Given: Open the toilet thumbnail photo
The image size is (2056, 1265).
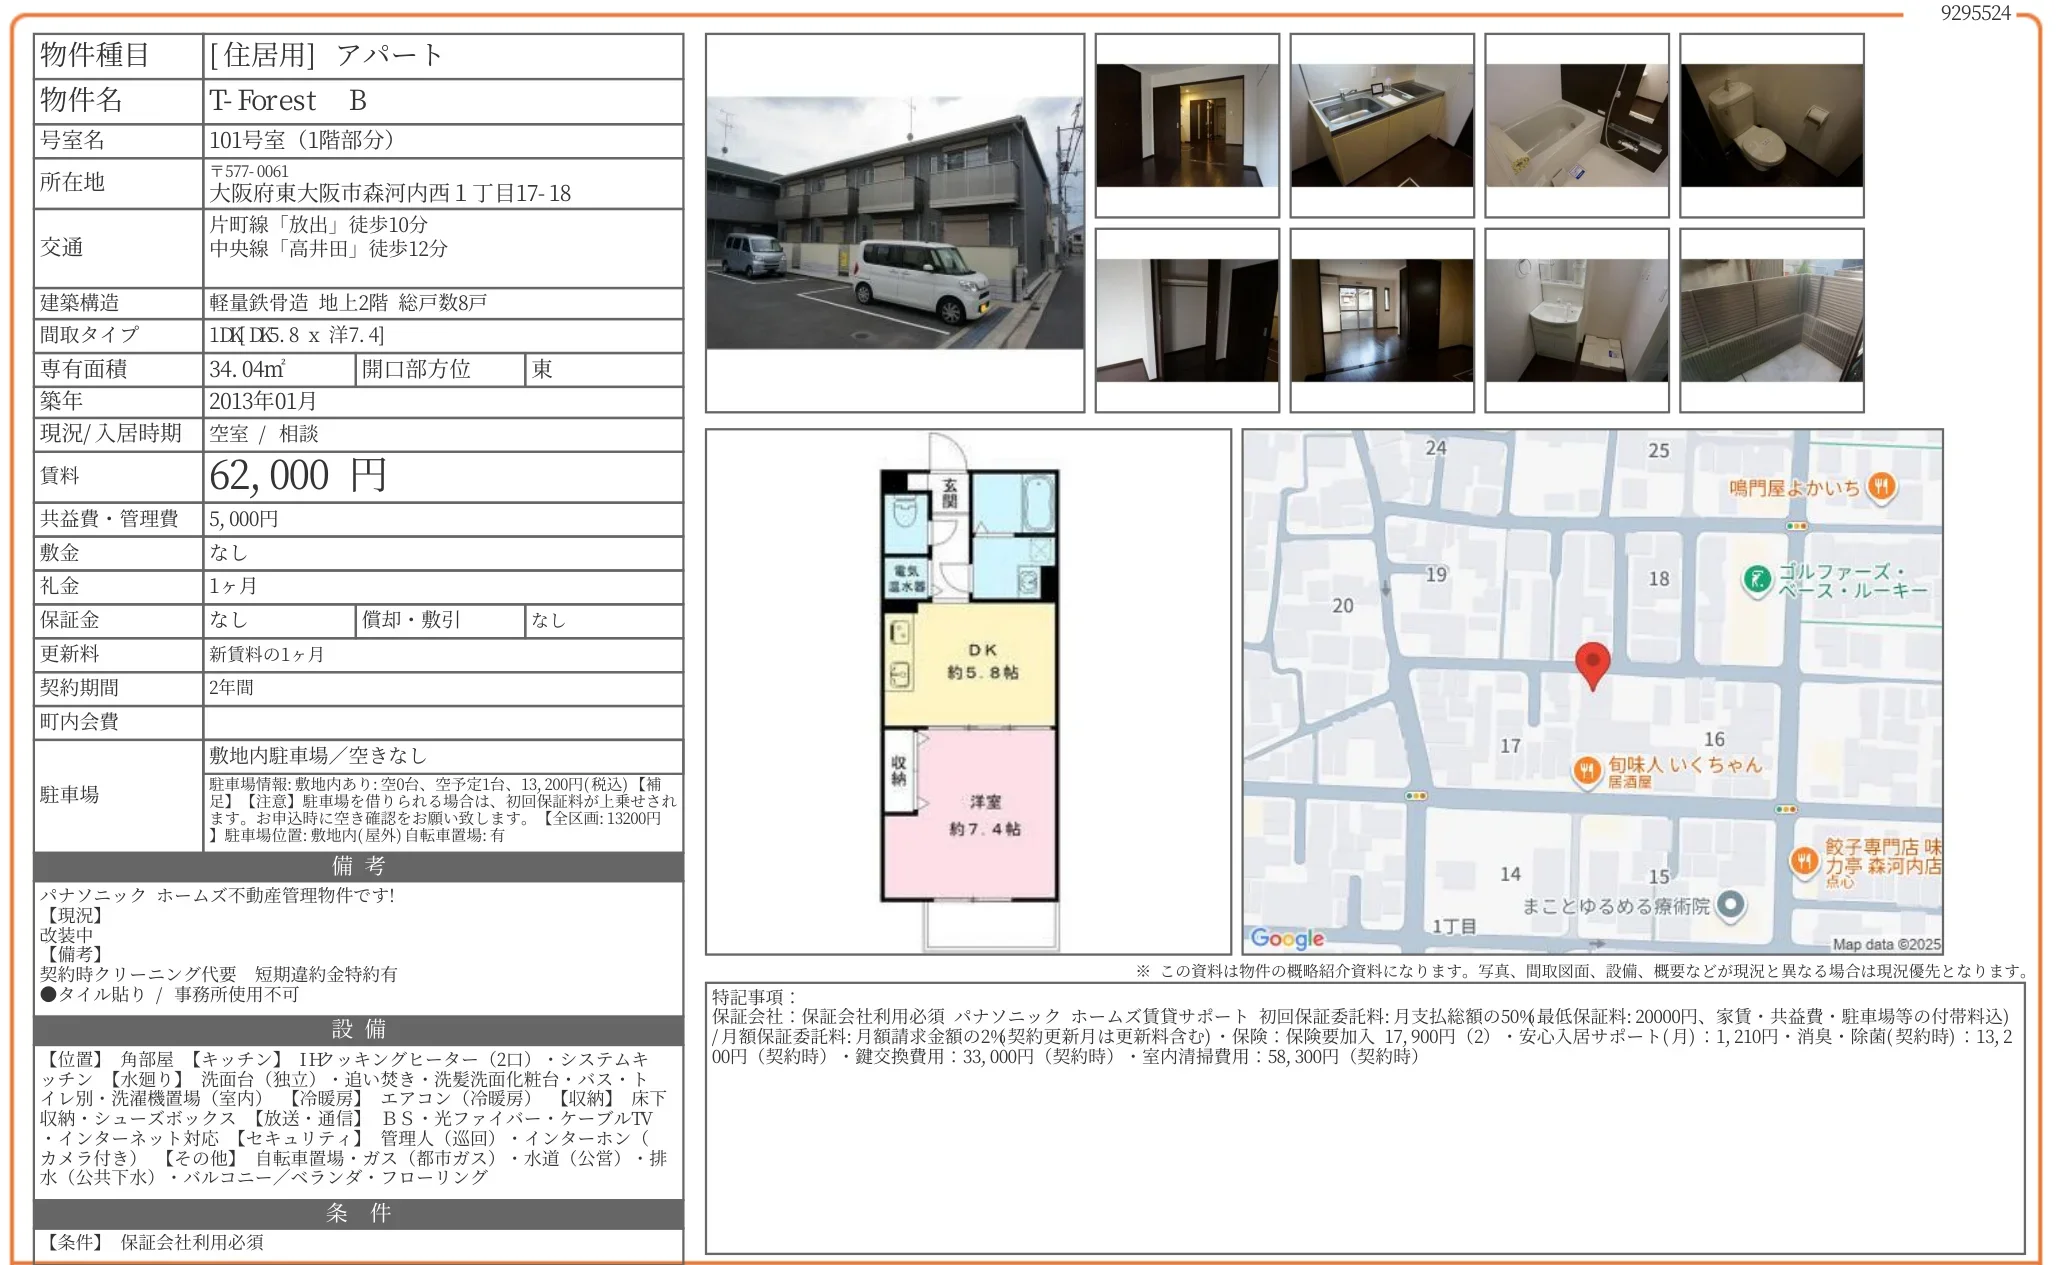Looking at the screenshot, I should pos(1771,125).
